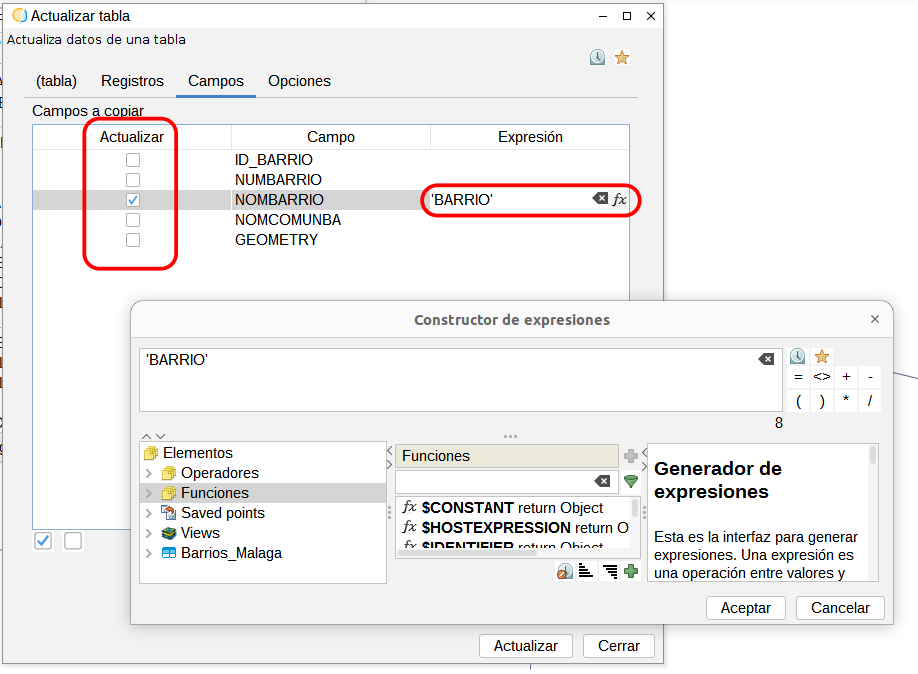Enable update checkbox for ID_BARRIO

coord(133,160)
